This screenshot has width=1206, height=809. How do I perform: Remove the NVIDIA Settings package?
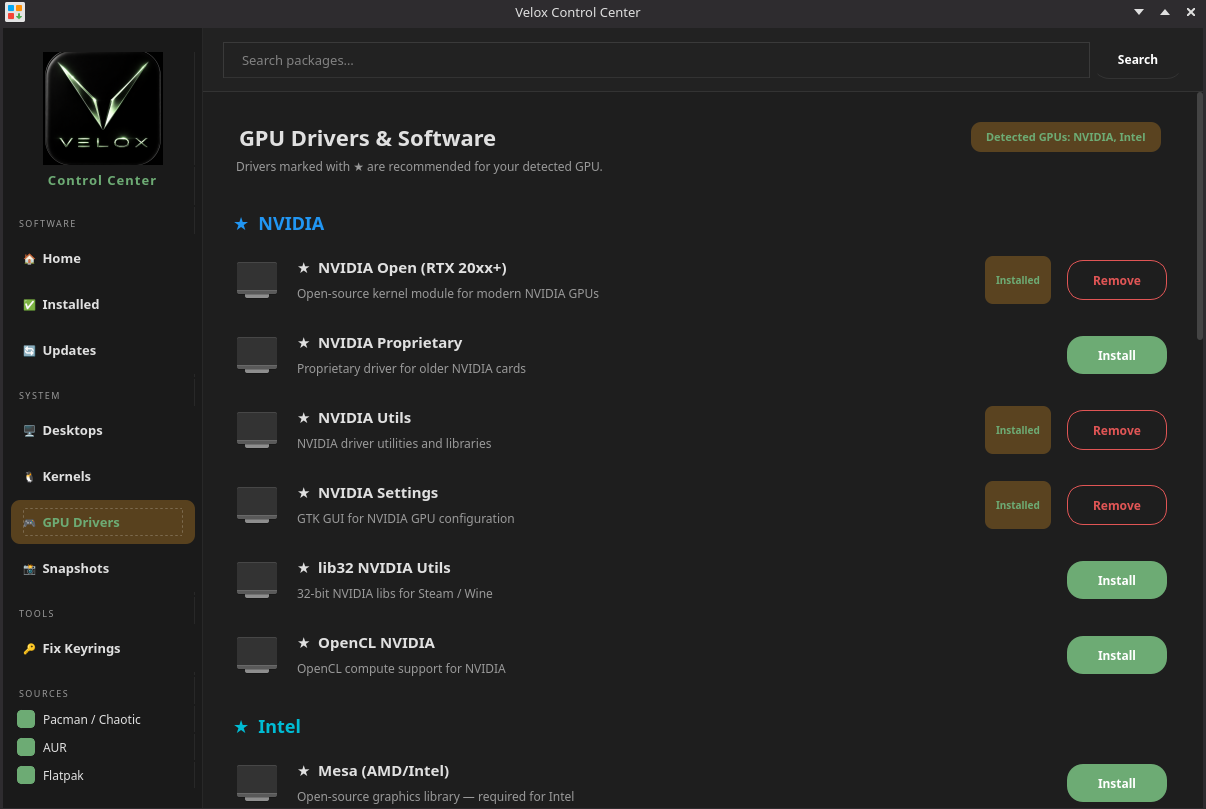coord(1117,505)
